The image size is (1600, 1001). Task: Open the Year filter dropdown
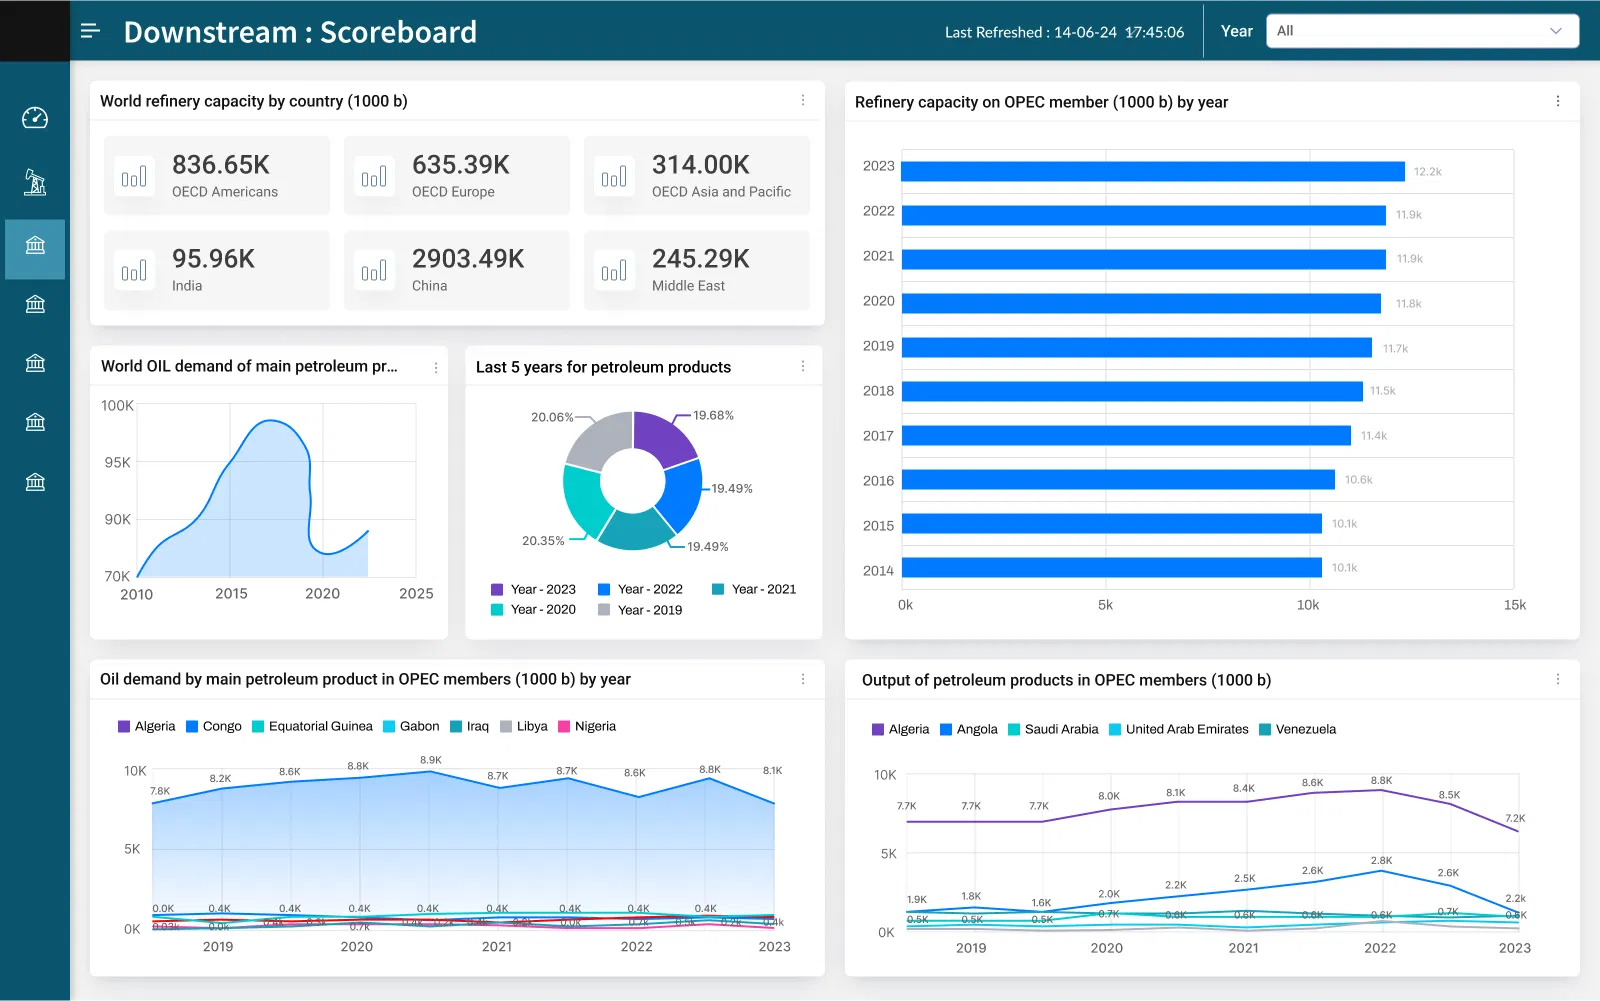tap(1421, 31)
